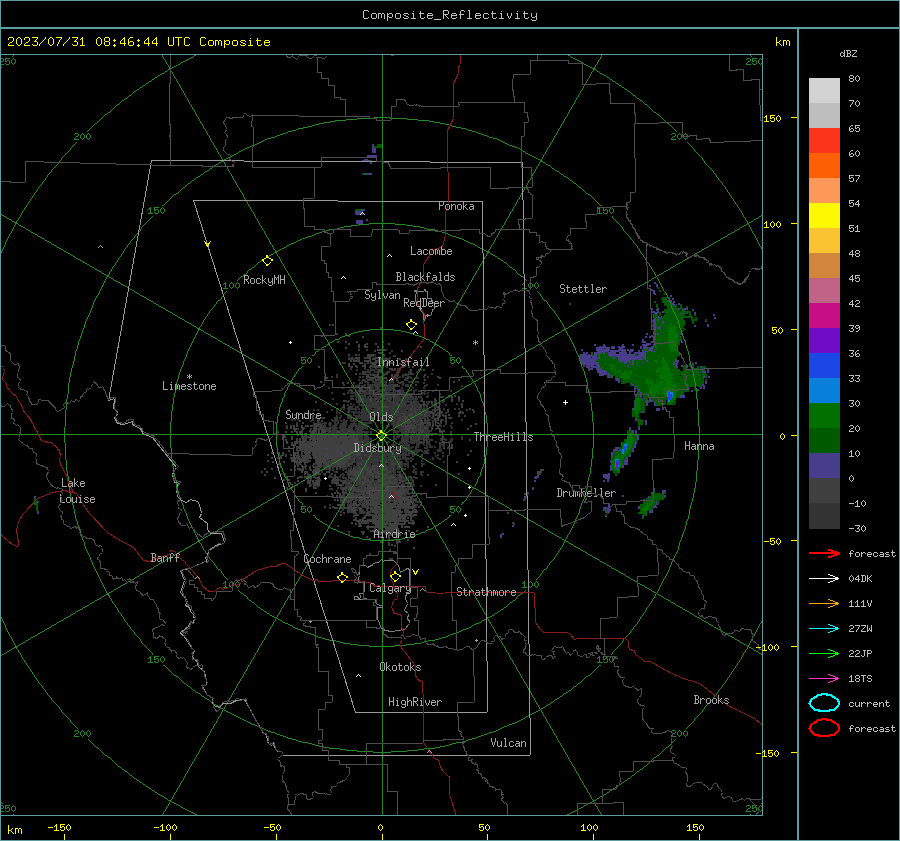Viewport: 900px width, 841px height.
Task: Click the yellow diamond marker beside RockyMH
Action: 267,261
